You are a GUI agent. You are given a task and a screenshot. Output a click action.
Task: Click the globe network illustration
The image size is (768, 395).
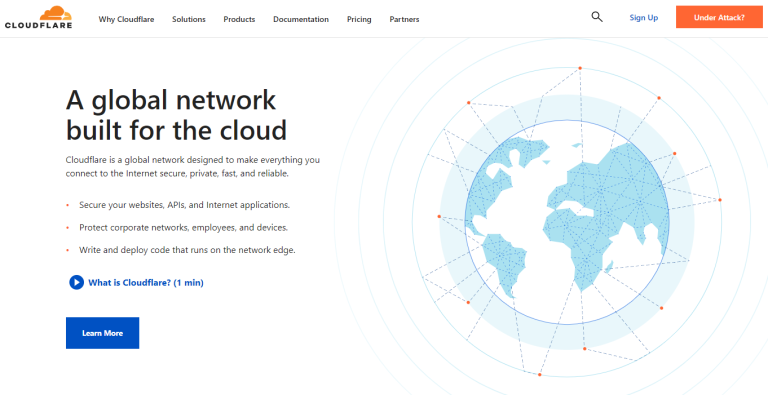[567, 222]
